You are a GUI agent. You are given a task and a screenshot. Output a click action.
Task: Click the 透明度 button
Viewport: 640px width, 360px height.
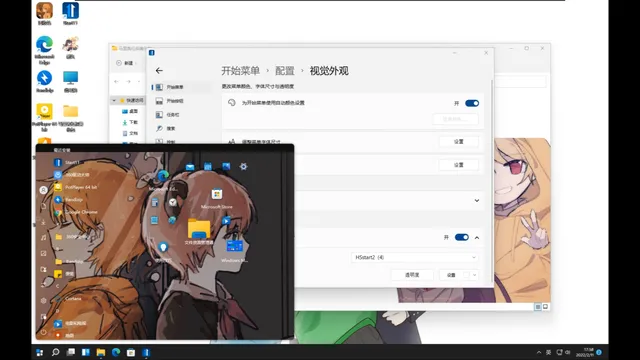(x=412, y=275)
